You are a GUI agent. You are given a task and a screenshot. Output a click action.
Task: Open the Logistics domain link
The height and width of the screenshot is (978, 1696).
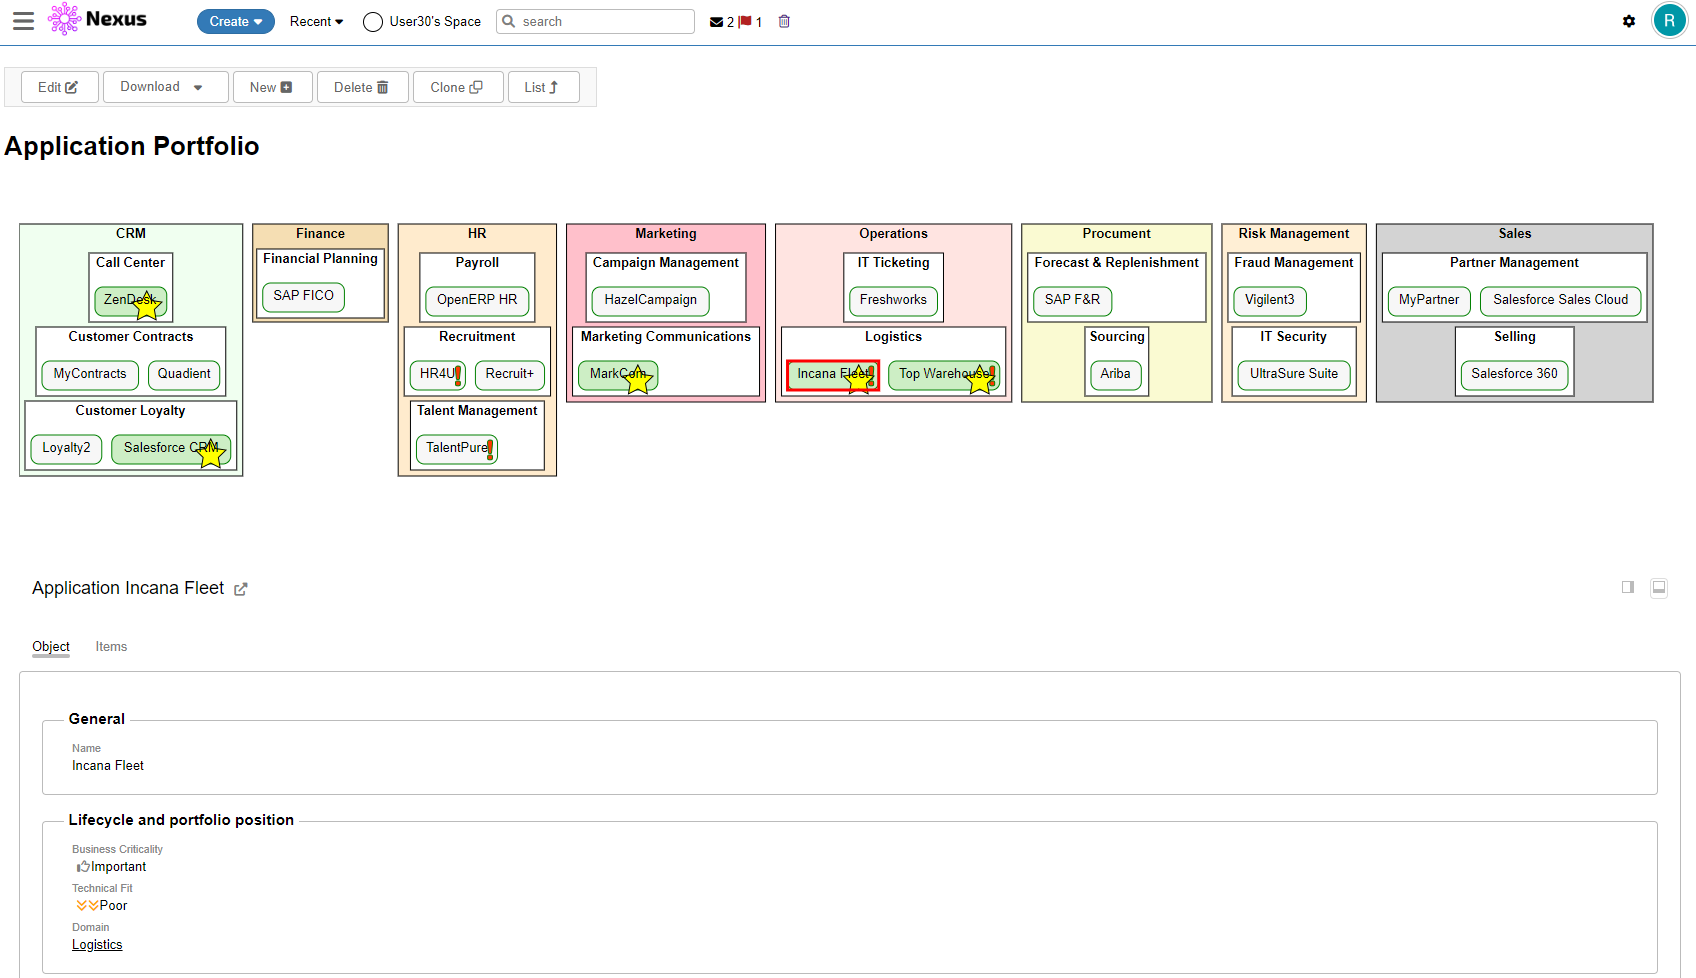[x=97, y=945]
